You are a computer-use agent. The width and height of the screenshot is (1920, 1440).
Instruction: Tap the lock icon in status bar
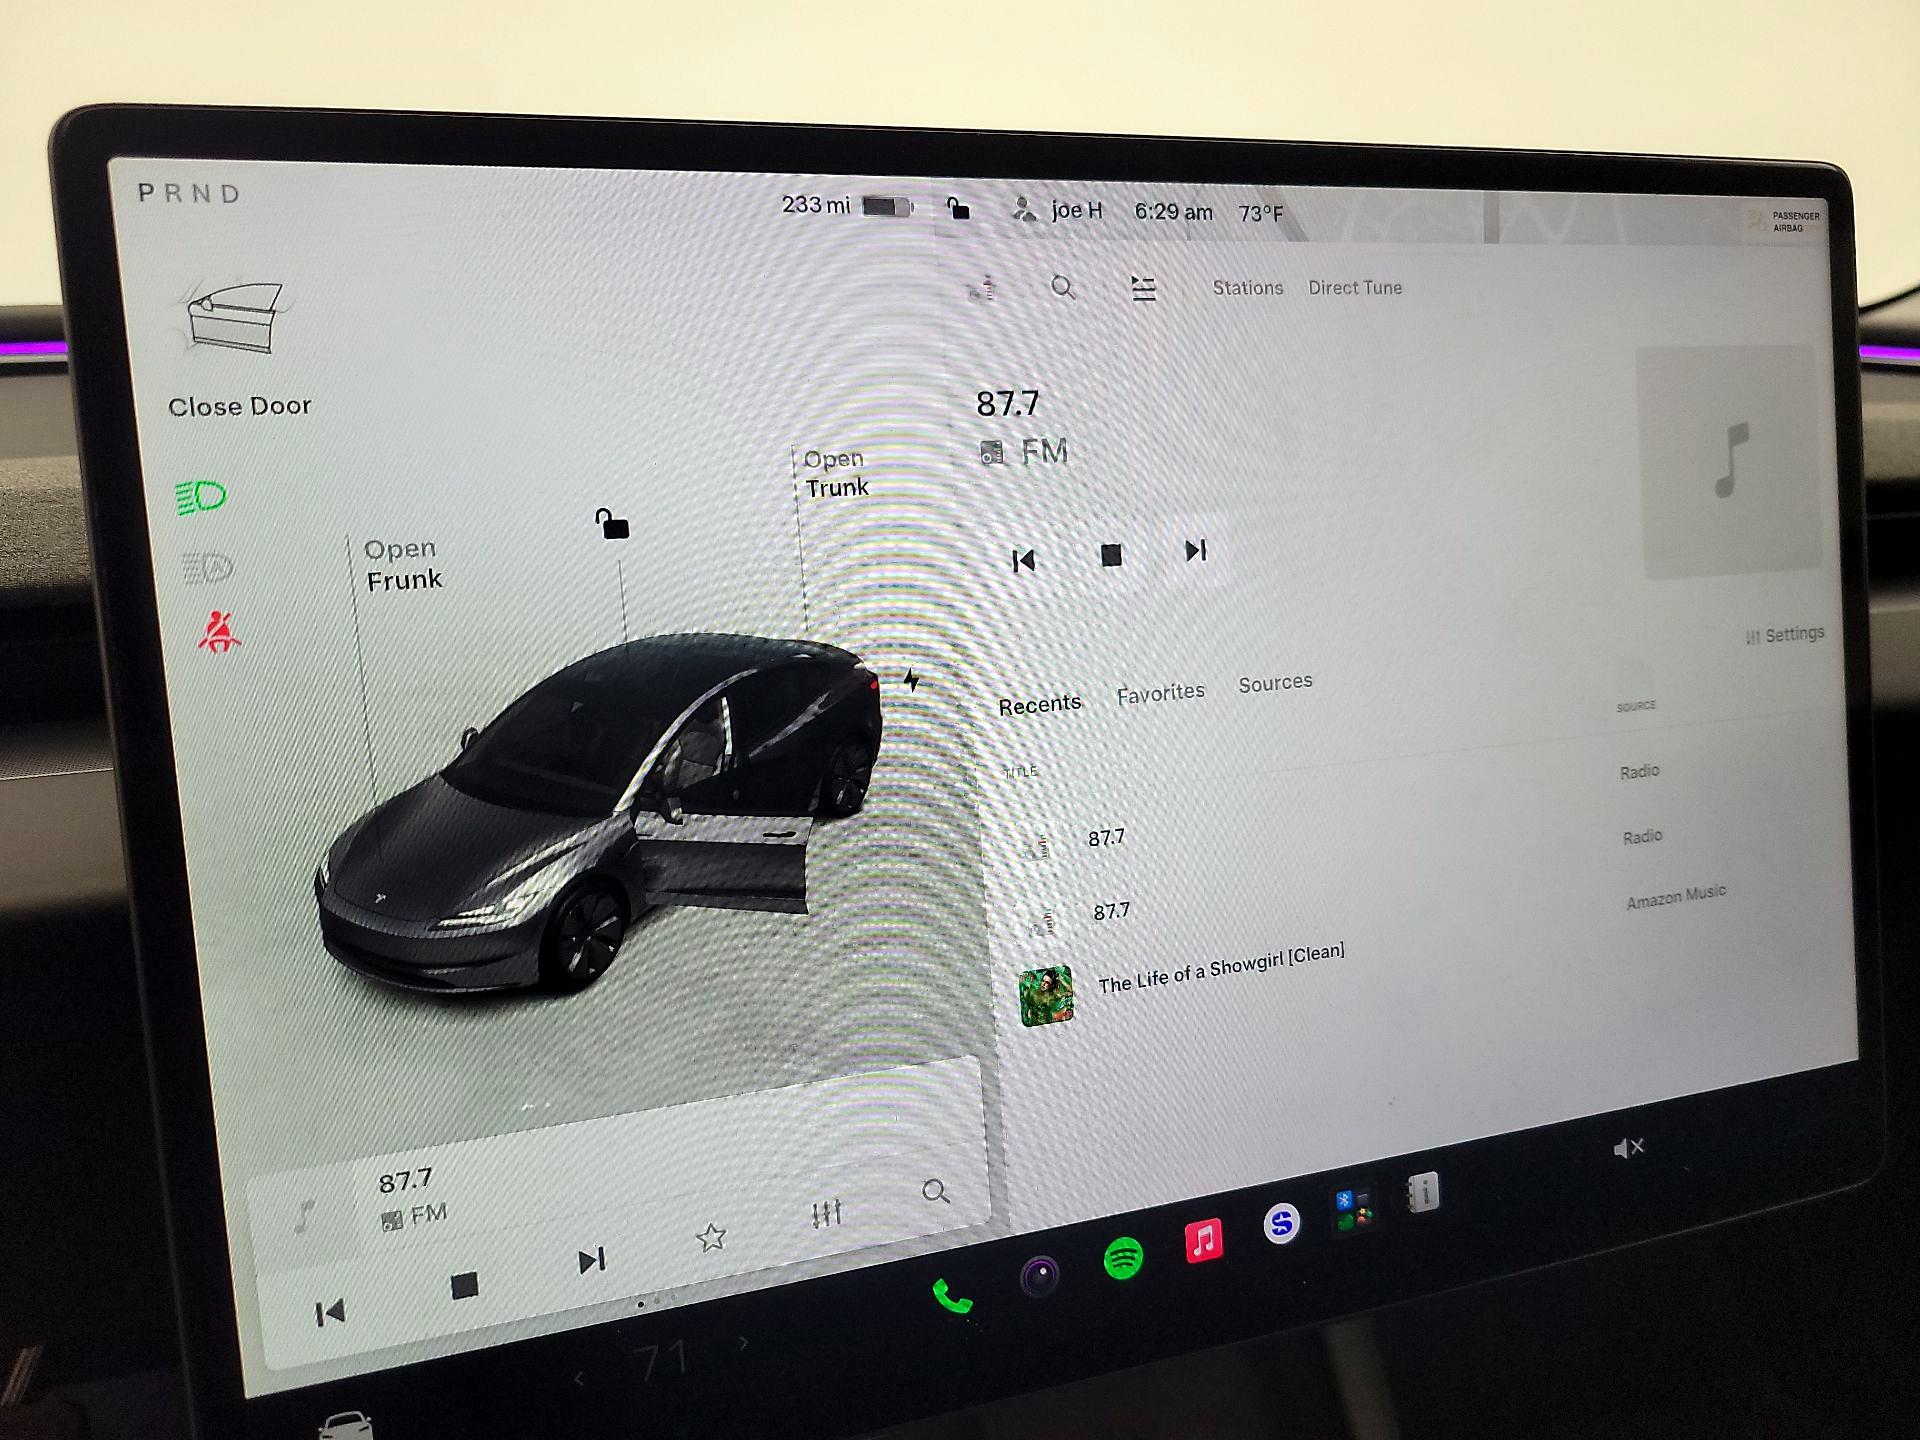(x=958, y=208)
